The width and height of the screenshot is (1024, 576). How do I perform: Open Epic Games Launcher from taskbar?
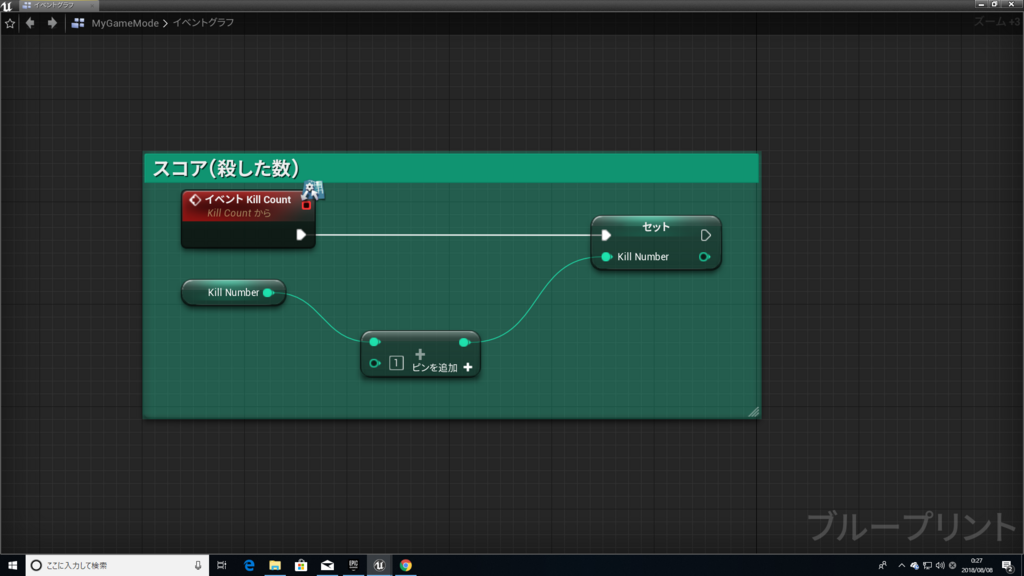353,566
